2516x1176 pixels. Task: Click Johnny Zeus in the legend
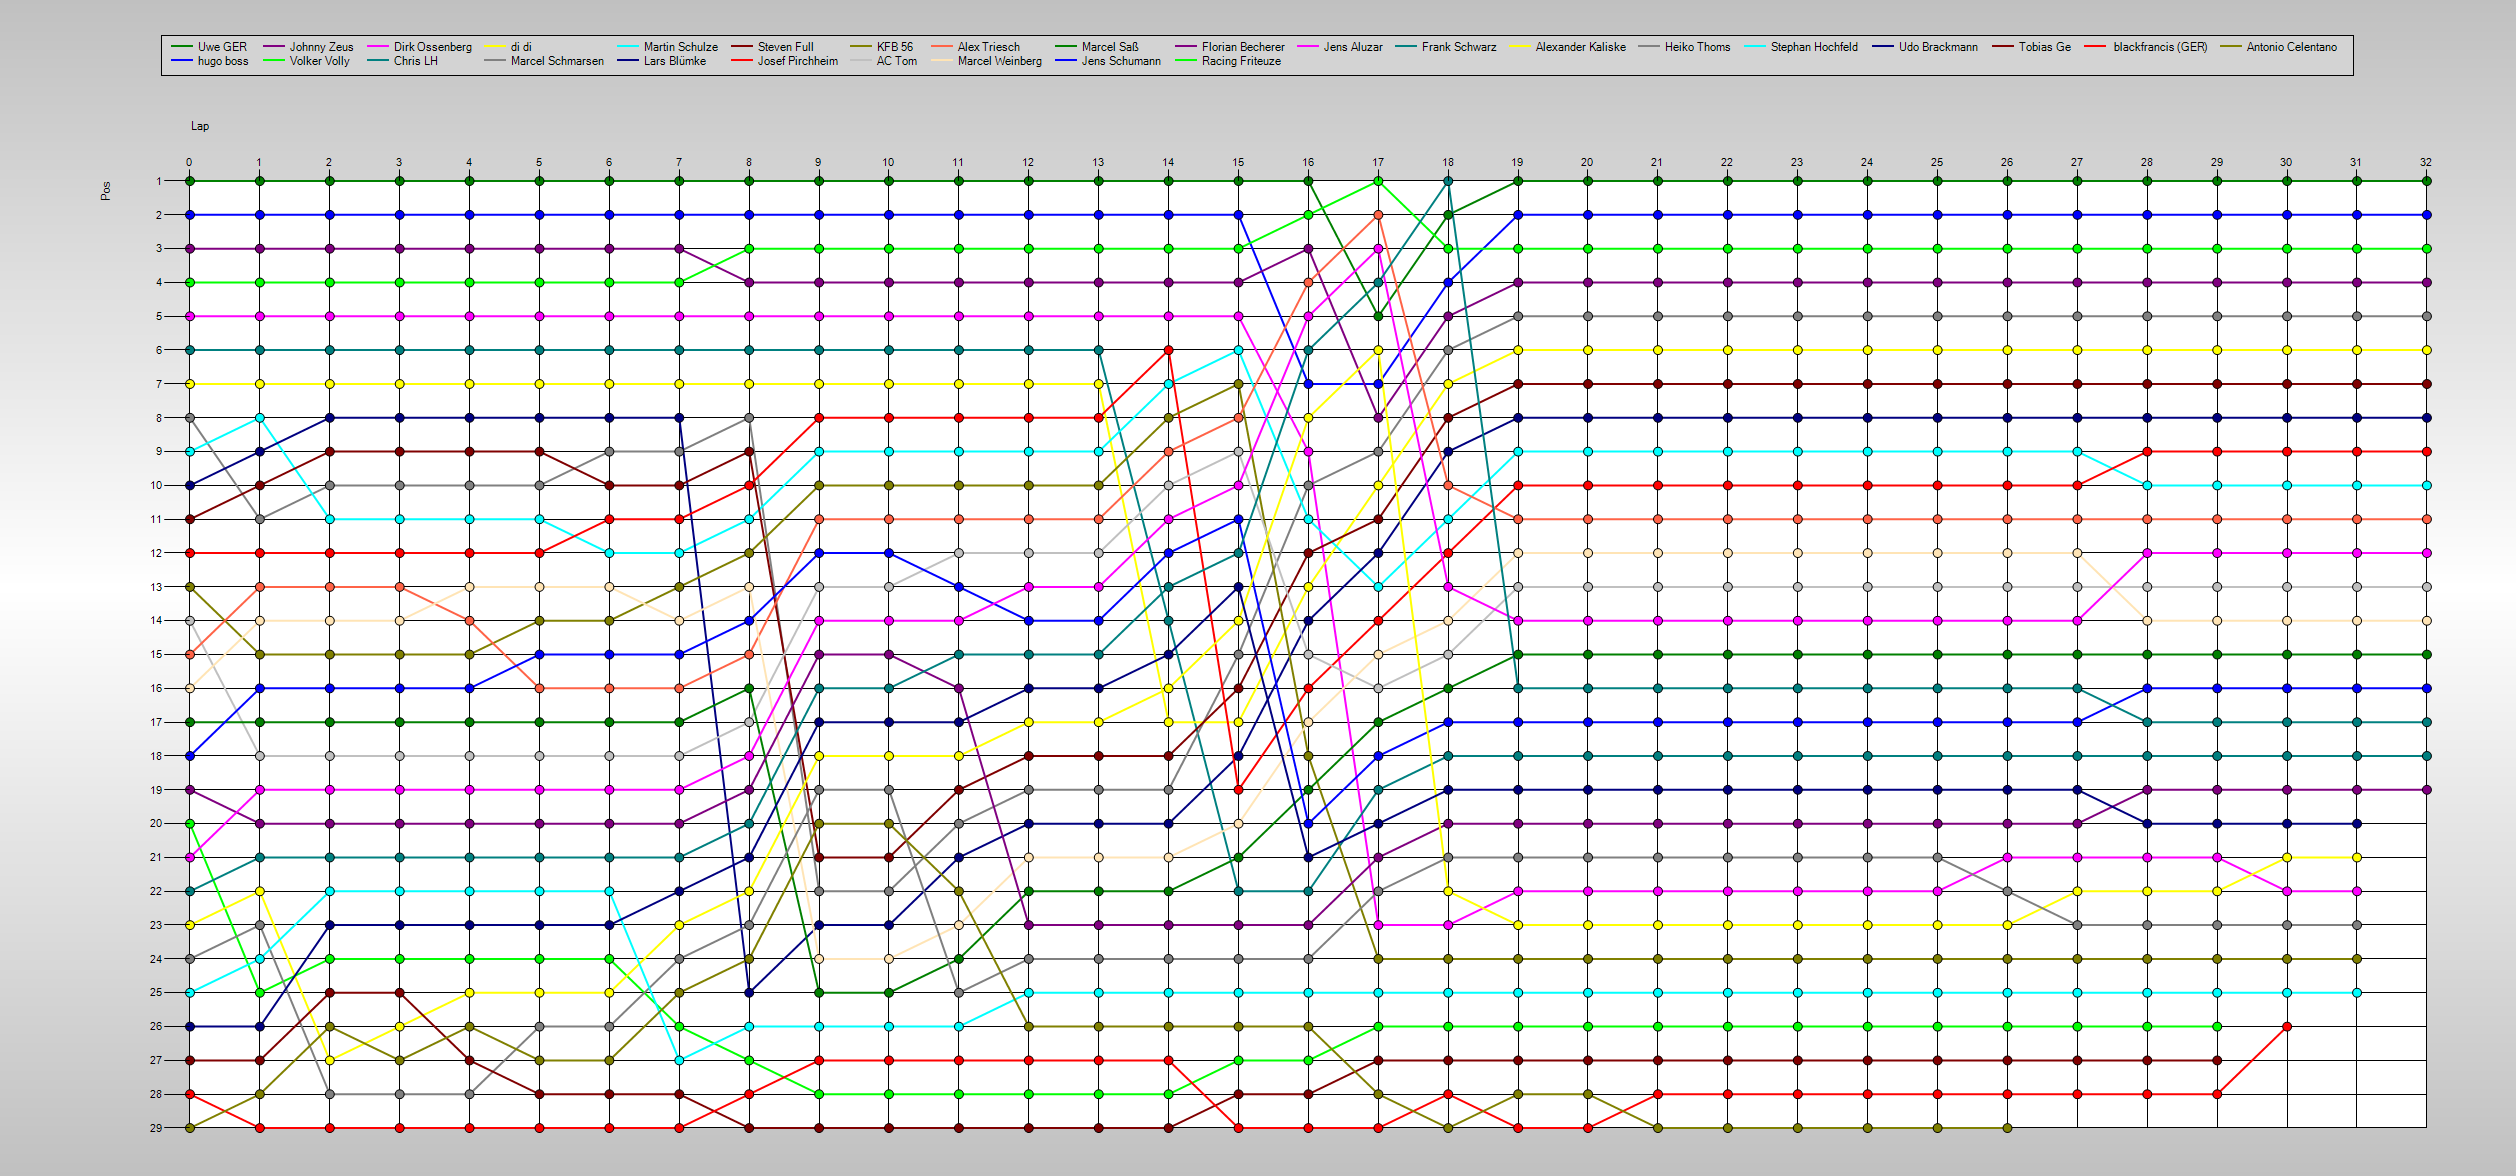click(308, 47)
